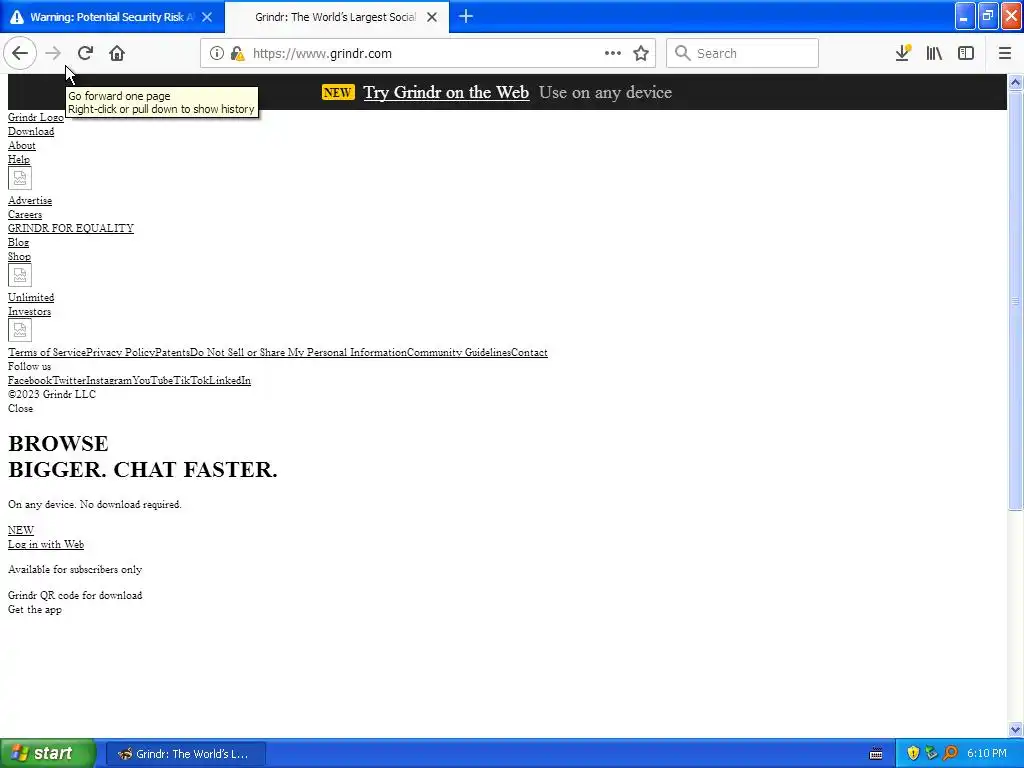Click the page scrollbar up arrow

[1015, 82]
